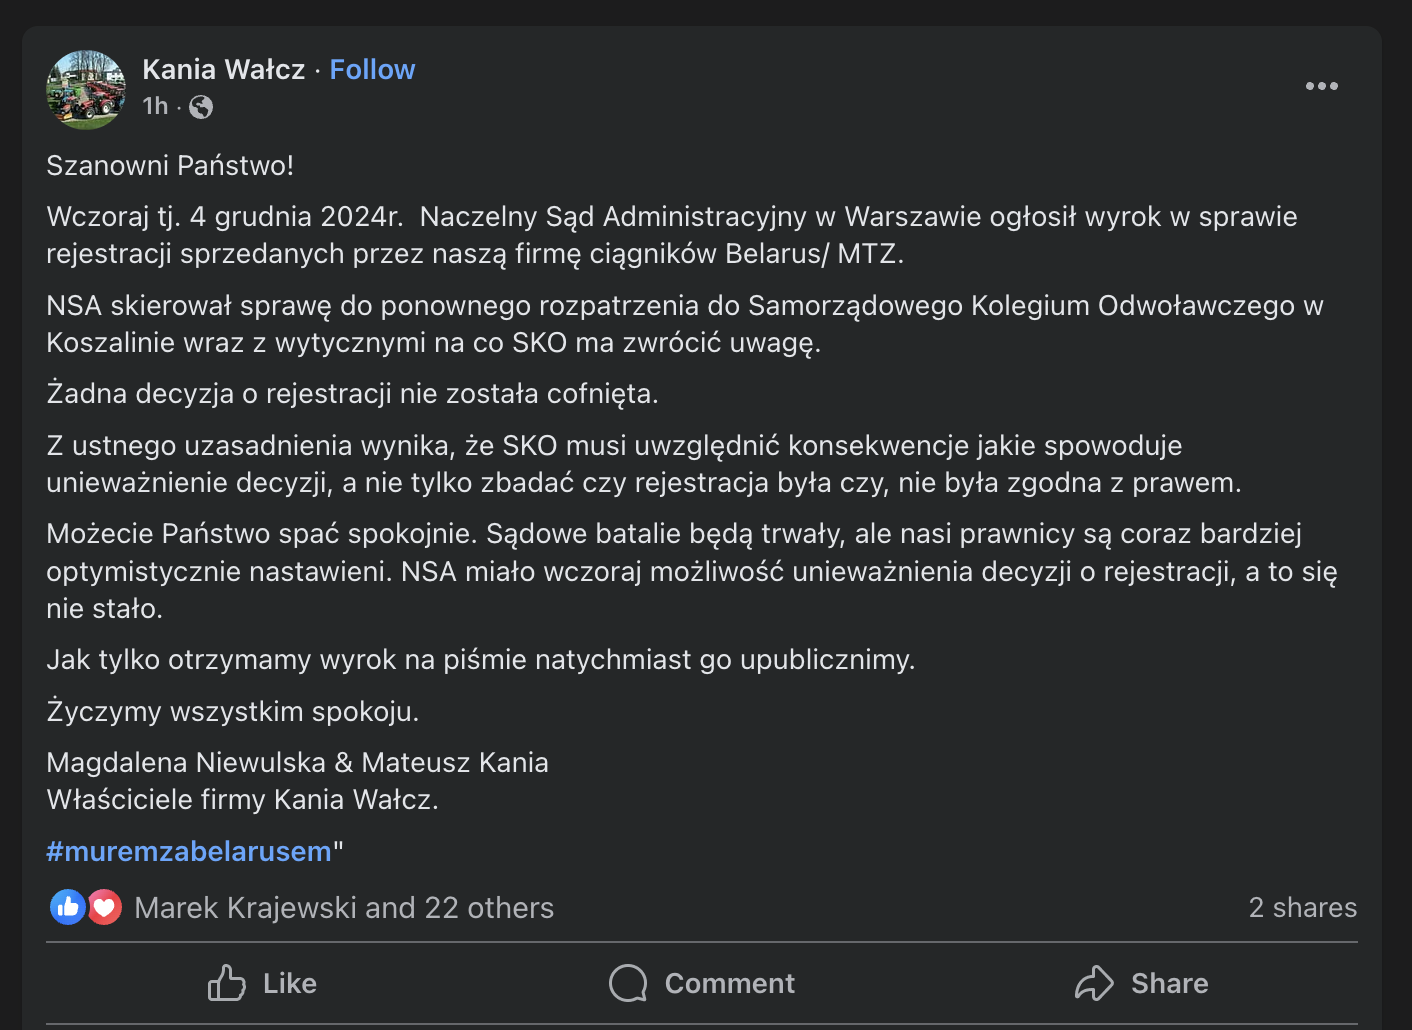Click the speech bubble comment icon
Image resolution: width=1412 pixels, height=1030 pixels.
pyautogui.click(x=628, y=983)
